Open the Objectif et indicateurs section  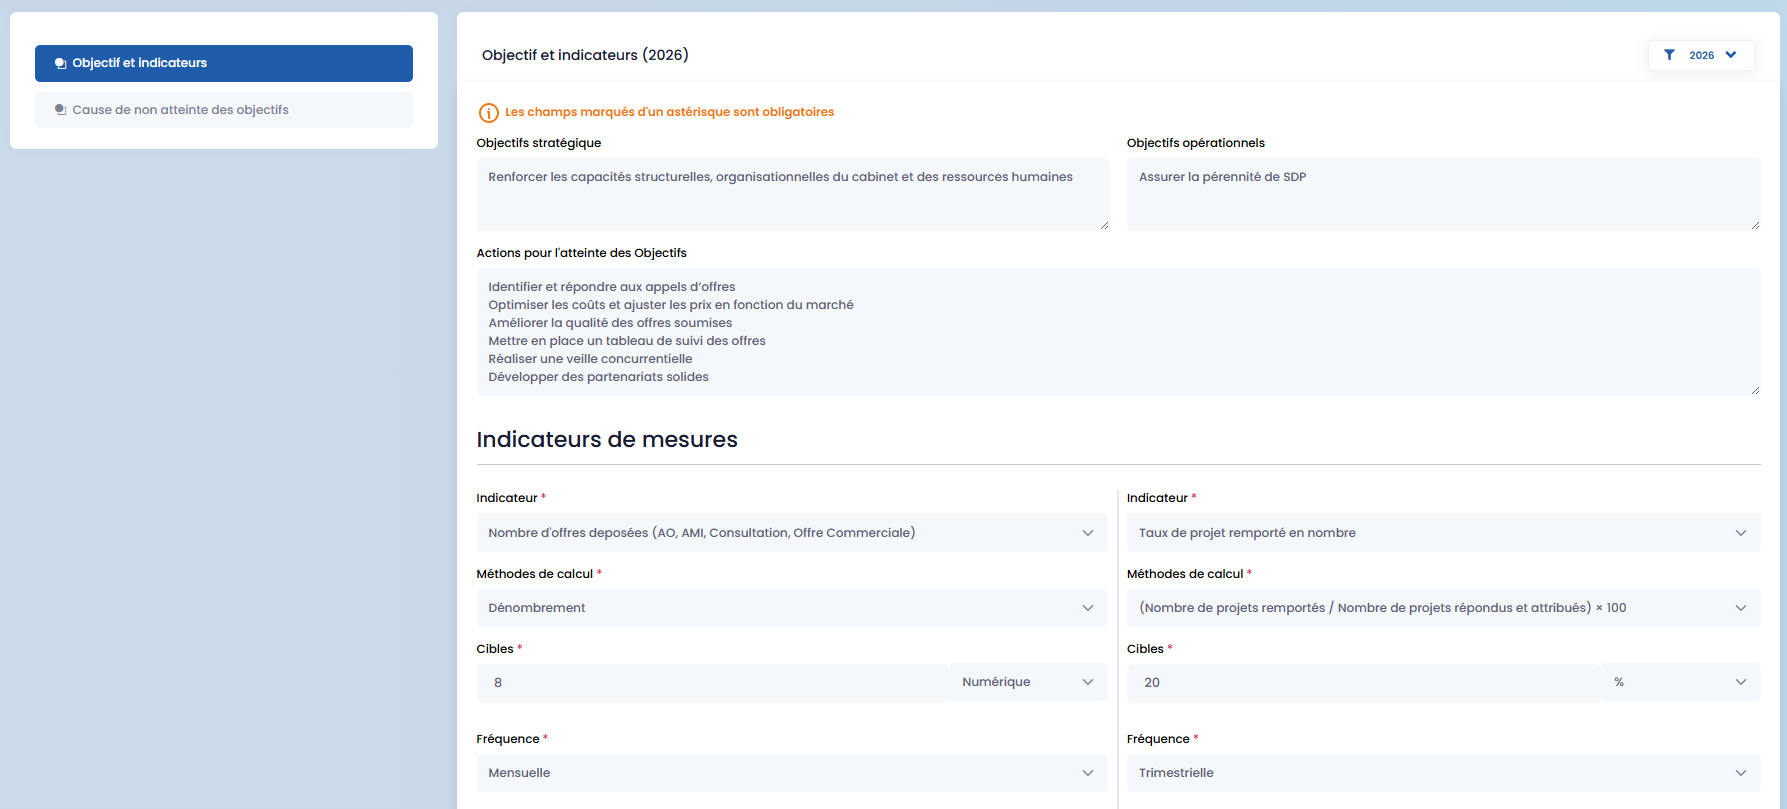[x=223, y=63]
